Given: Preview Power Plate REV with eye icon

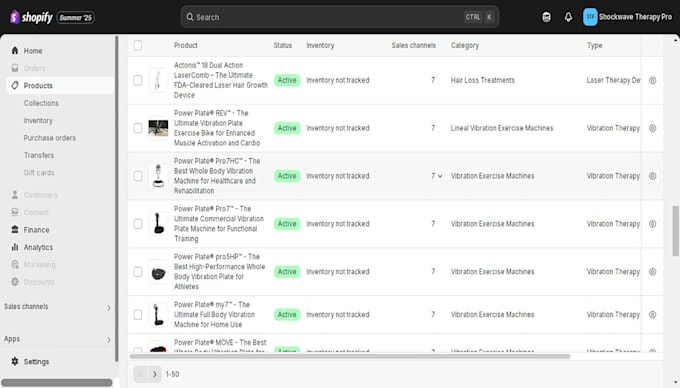Looking at the screenshot, I should (x=652, y=128).
